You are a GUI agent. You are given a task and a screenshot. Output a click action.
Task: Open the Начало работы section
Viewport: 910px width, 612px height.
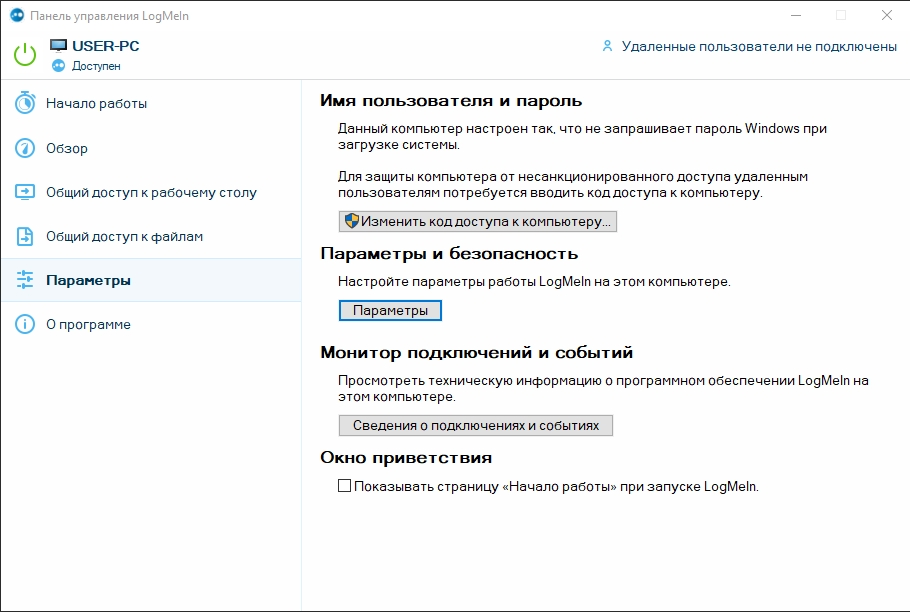click(x=96, y=103)
